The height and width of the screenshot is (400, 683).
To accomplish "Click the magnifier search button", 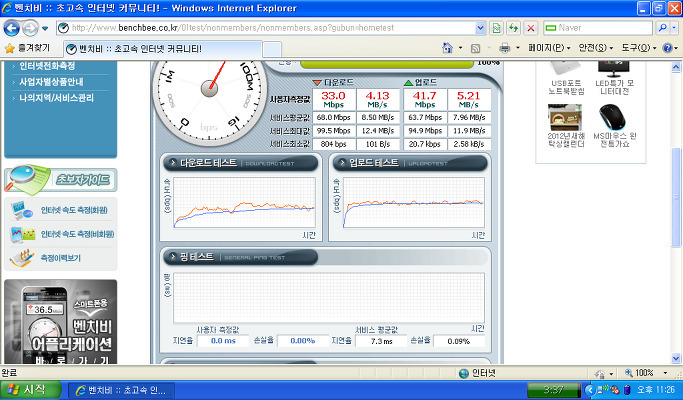I will [x=663, y=28].
